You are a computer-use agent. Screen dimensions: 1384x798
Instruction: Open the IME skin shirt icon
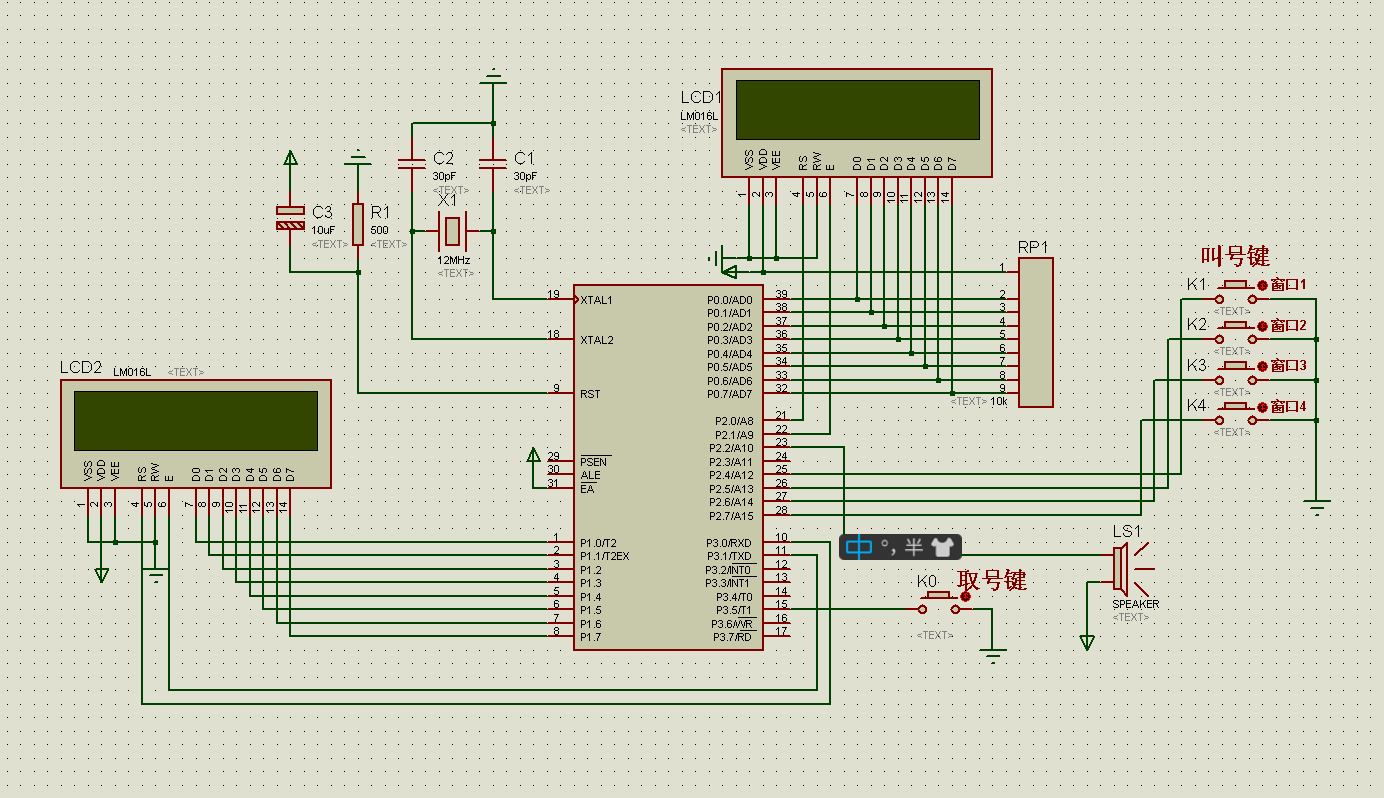(x=942, y=546)
